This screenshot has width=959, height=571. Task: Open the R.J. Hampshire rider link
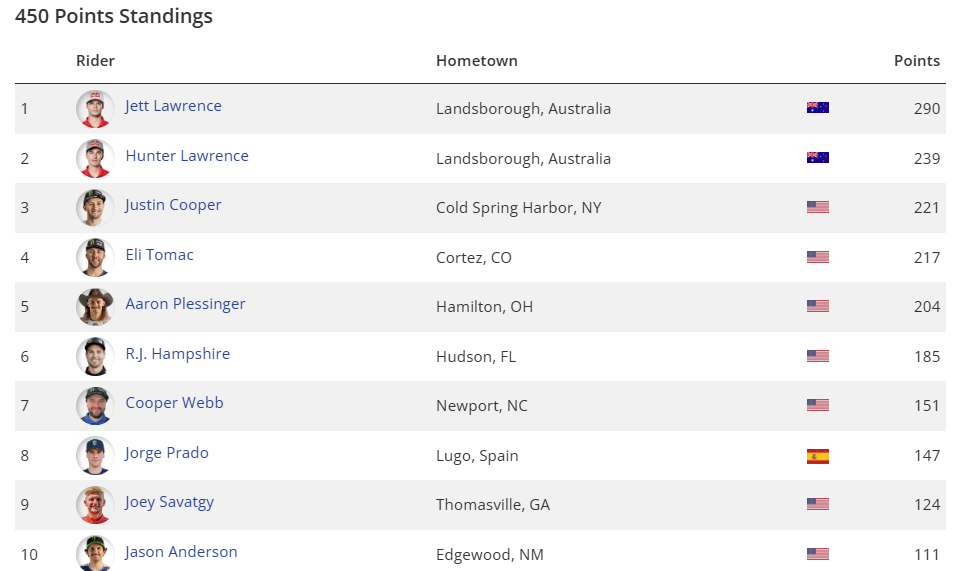tap(177, 354)
